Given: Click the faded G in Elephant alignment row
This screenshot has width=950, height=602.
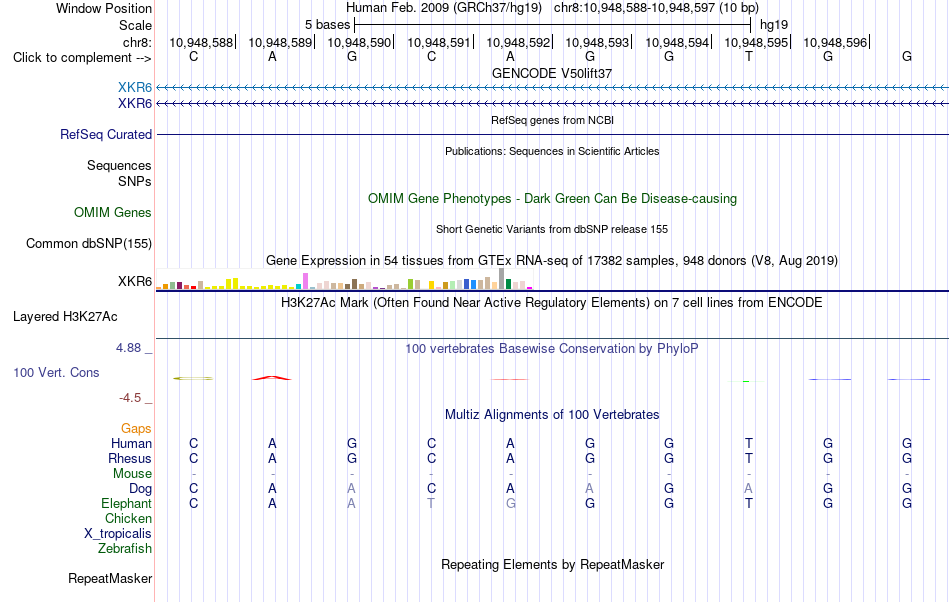Looking at the screenshot, I should click(511, 503).
